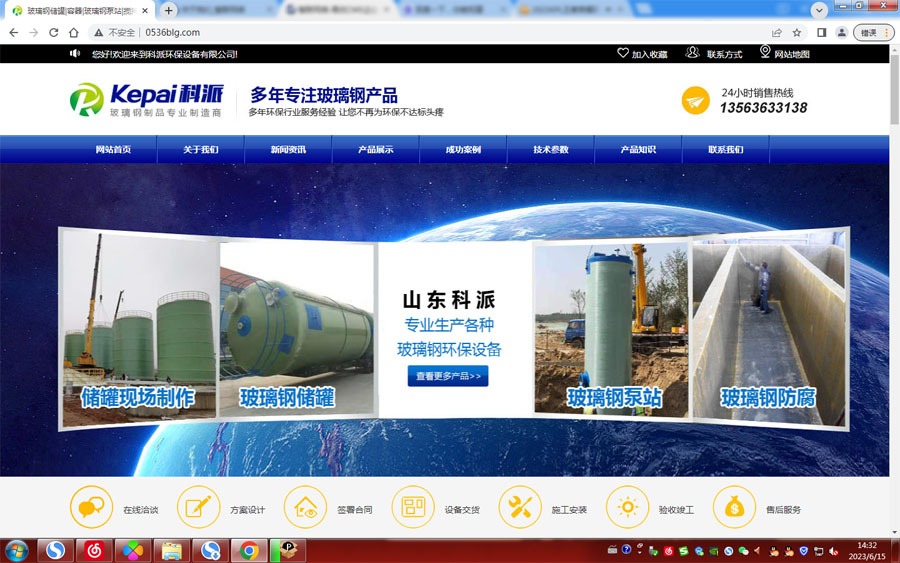
Task: Open the 网站首页 navigation menu item
Action: coord(113,150)
